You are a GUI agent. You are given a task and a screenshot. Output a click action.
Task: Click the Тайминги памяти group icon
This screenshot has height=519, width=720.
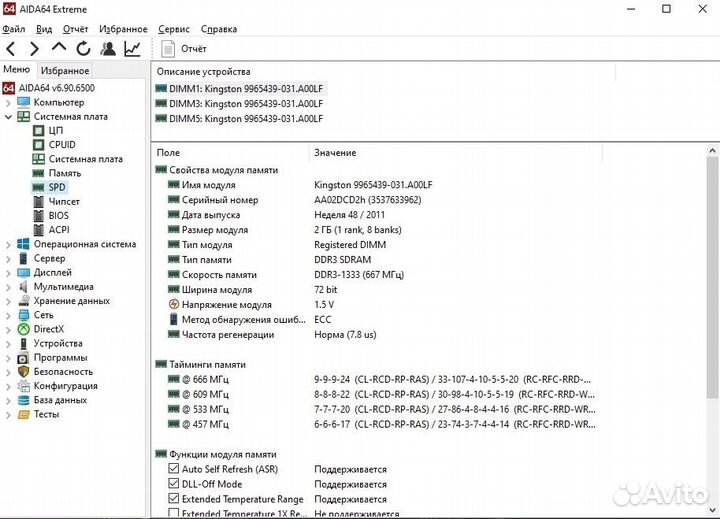tap(161, 364)
